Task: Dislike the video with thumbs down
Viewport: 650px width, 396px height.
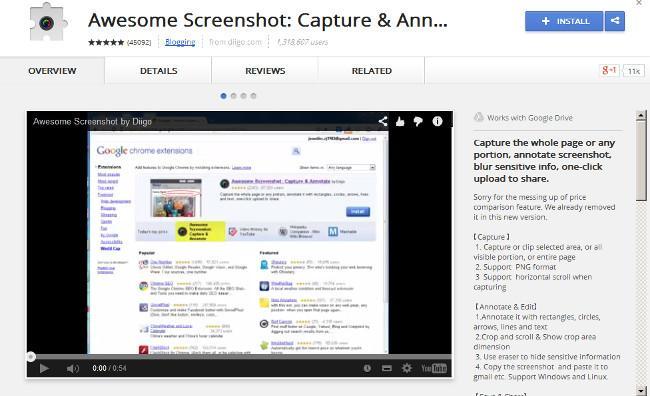Action: pos(418,121)
